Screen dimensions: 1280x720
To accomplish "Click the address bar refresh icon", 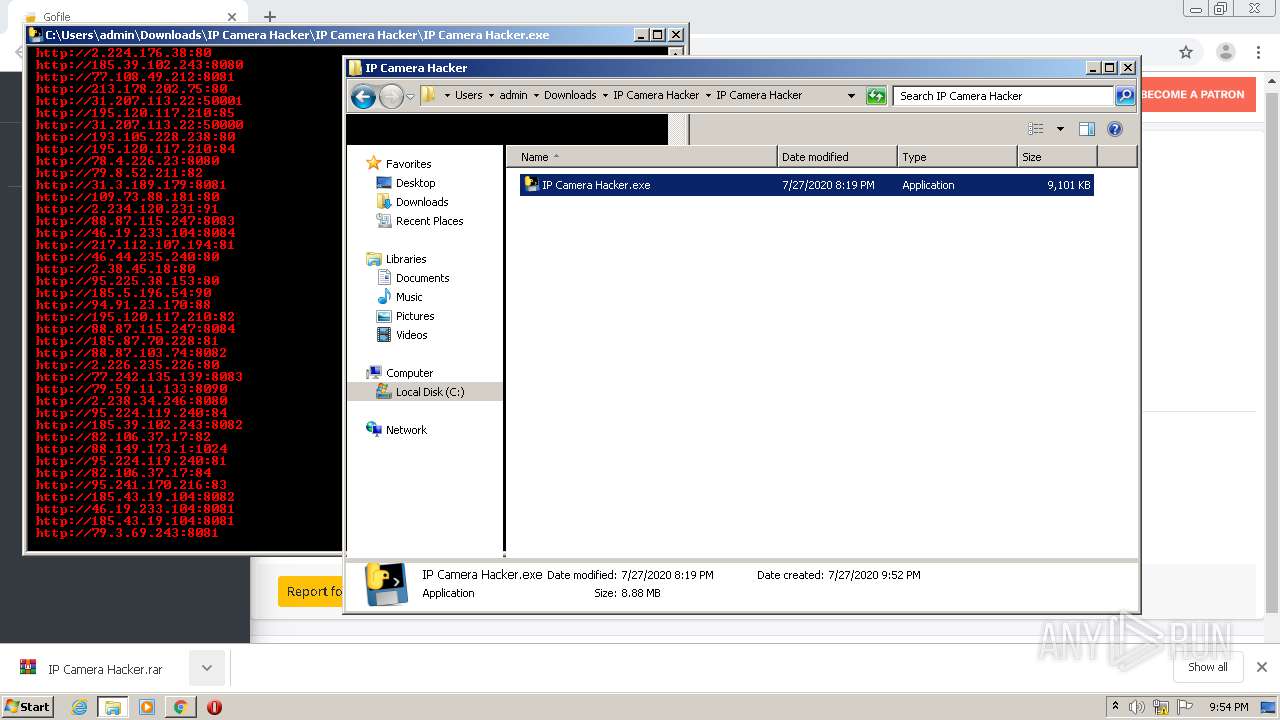I will (x=876, y=96).
